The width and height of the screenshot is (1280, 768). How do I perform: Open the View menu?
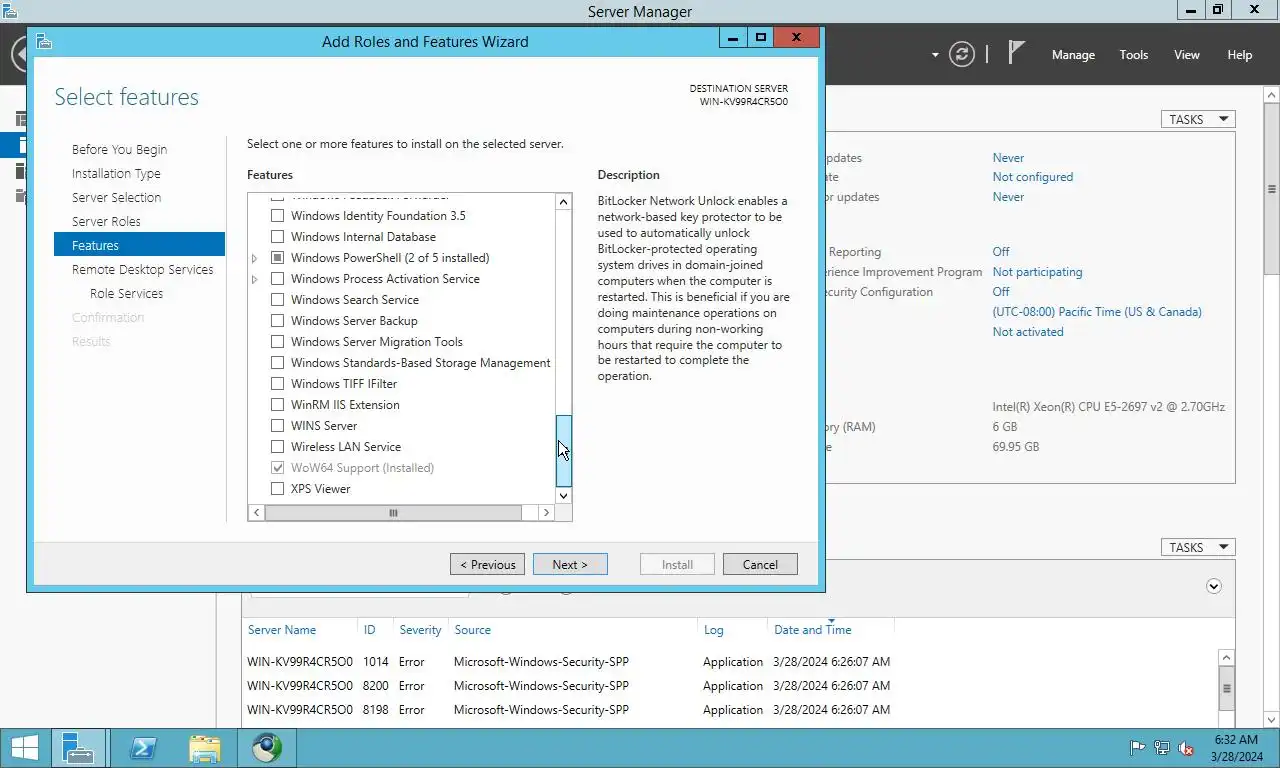[1187, 55]
